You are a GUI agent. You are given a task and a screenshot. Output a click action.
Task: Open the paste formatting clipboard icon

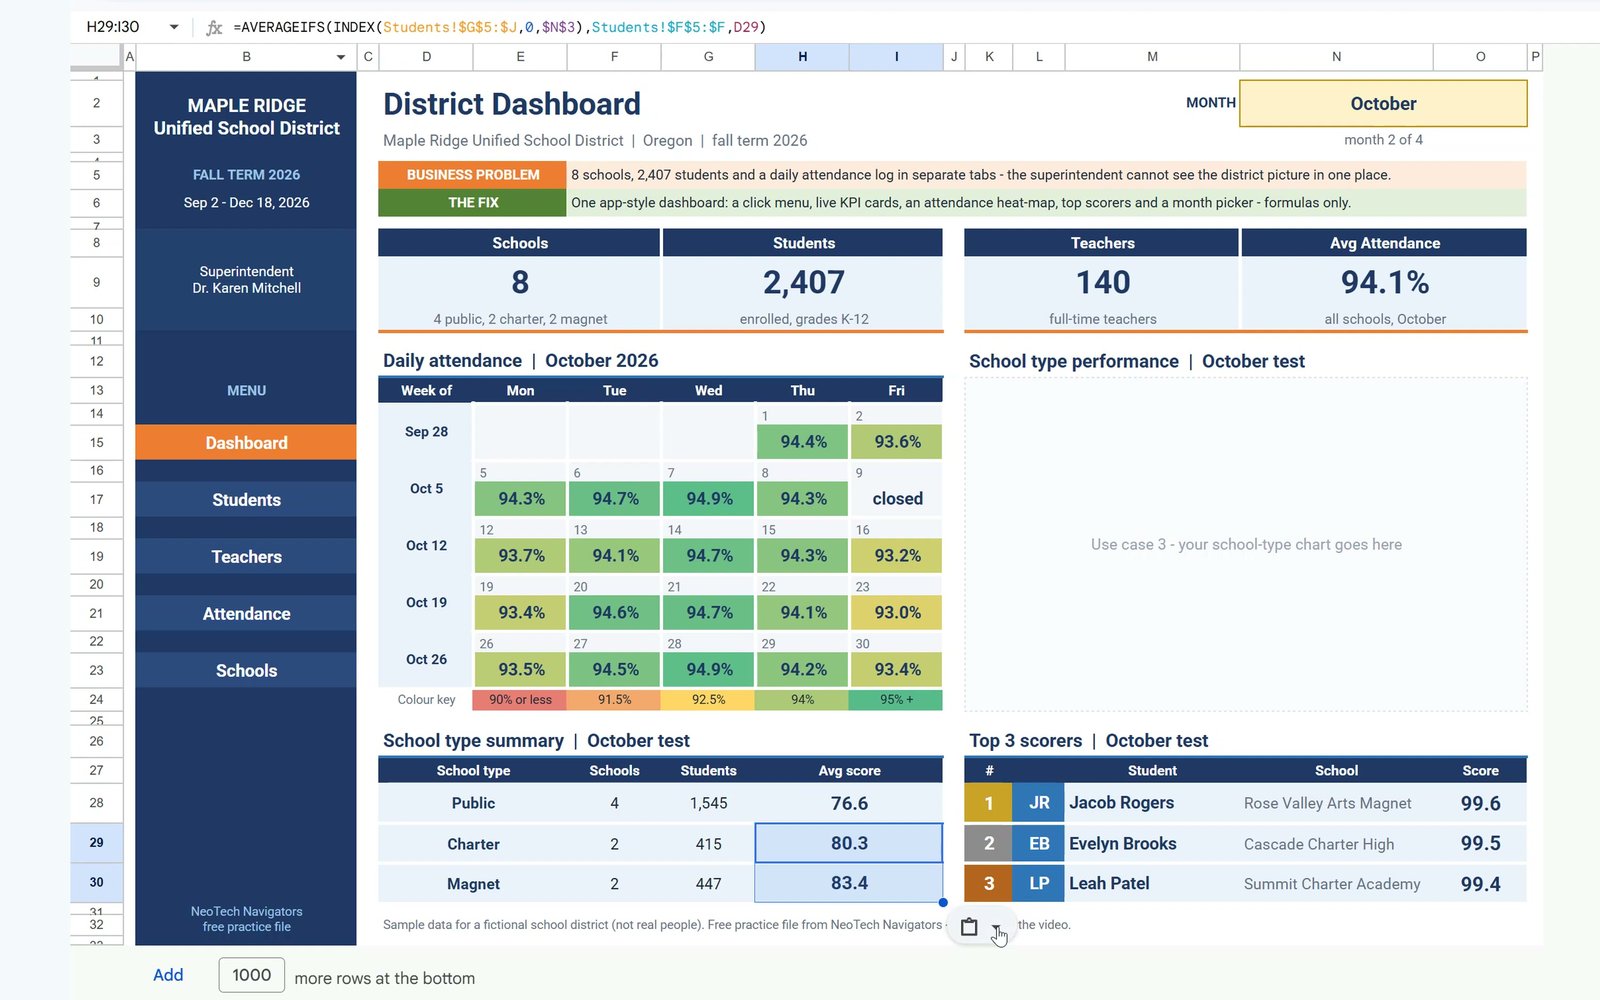(968, 927)
